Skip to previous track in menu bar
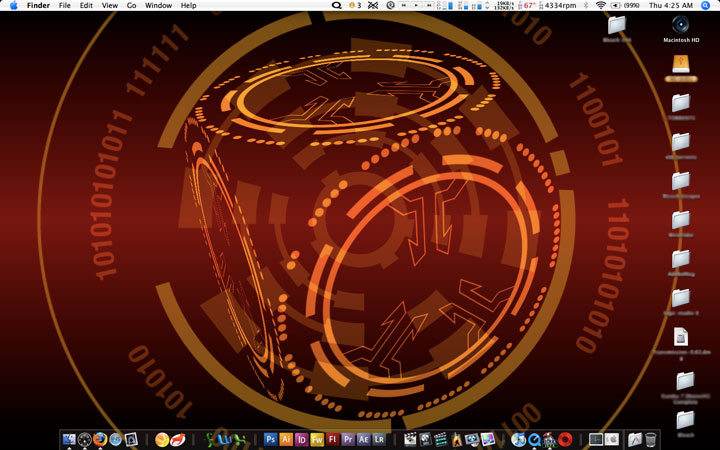The image size is (720, 450). pos(404,5)
